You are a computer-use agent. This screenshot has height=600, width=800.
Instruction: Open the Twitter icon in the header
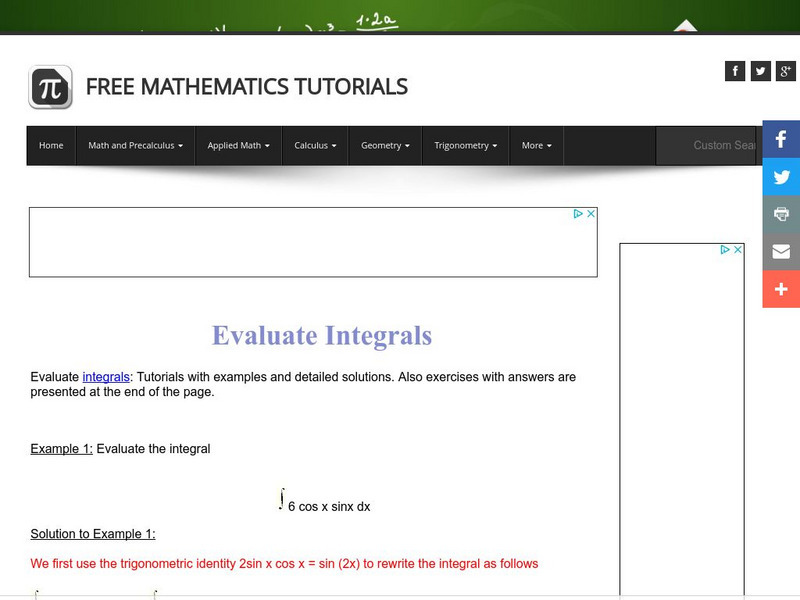[x=760, y=71]
